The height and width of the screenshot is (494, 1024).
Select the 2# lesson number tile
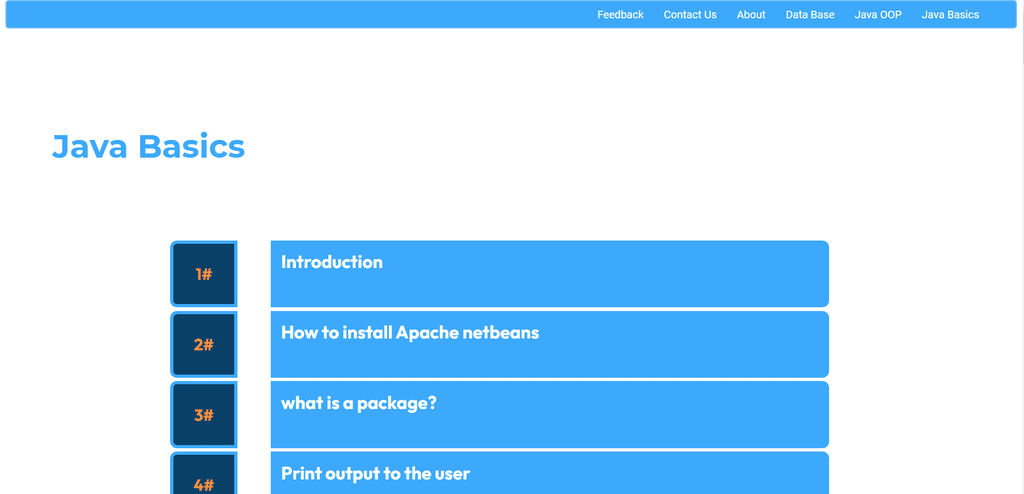(204, 344)
